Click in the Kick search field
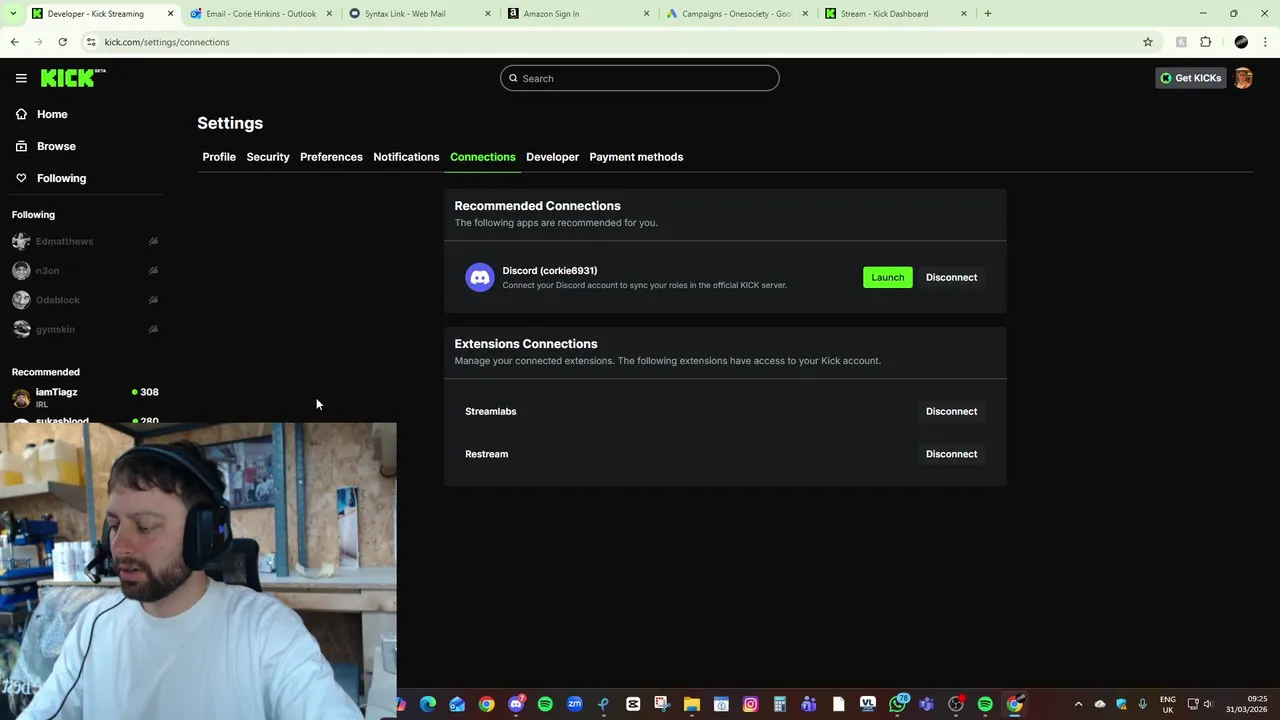1280x720 pixels. (640, 78)
